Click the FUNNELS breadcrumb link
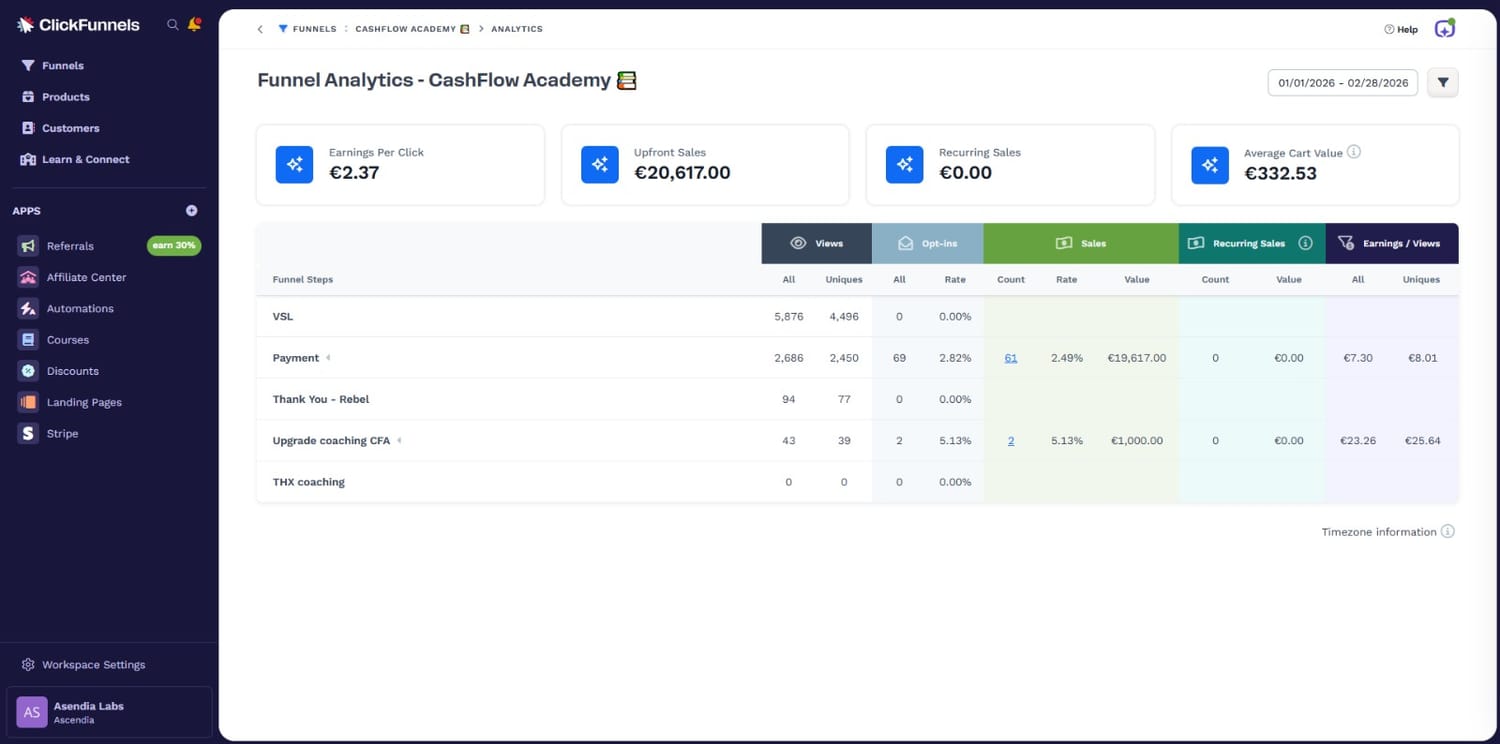 pos(307,29)
